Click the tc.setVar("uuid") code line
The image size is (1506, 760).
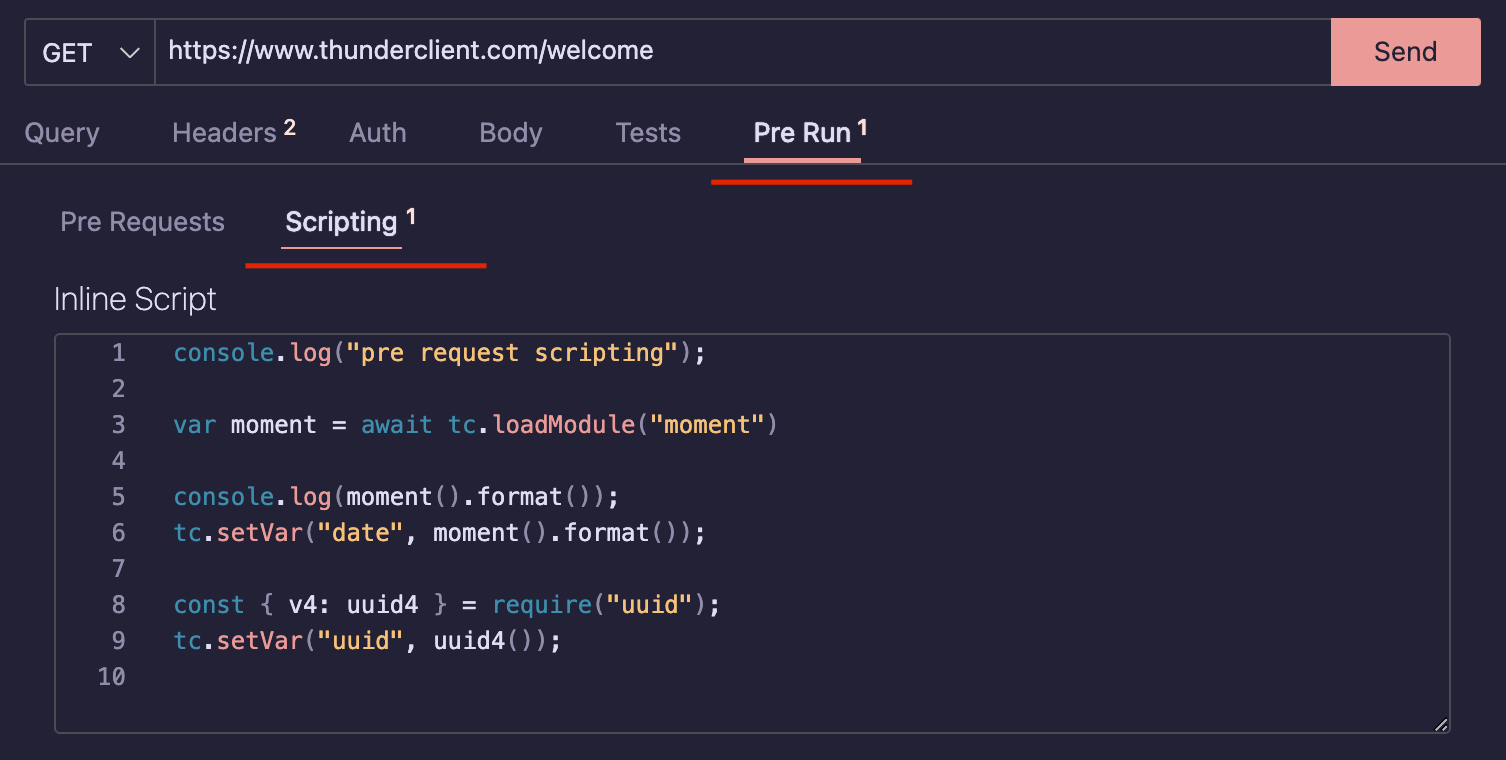click(367, 641)
